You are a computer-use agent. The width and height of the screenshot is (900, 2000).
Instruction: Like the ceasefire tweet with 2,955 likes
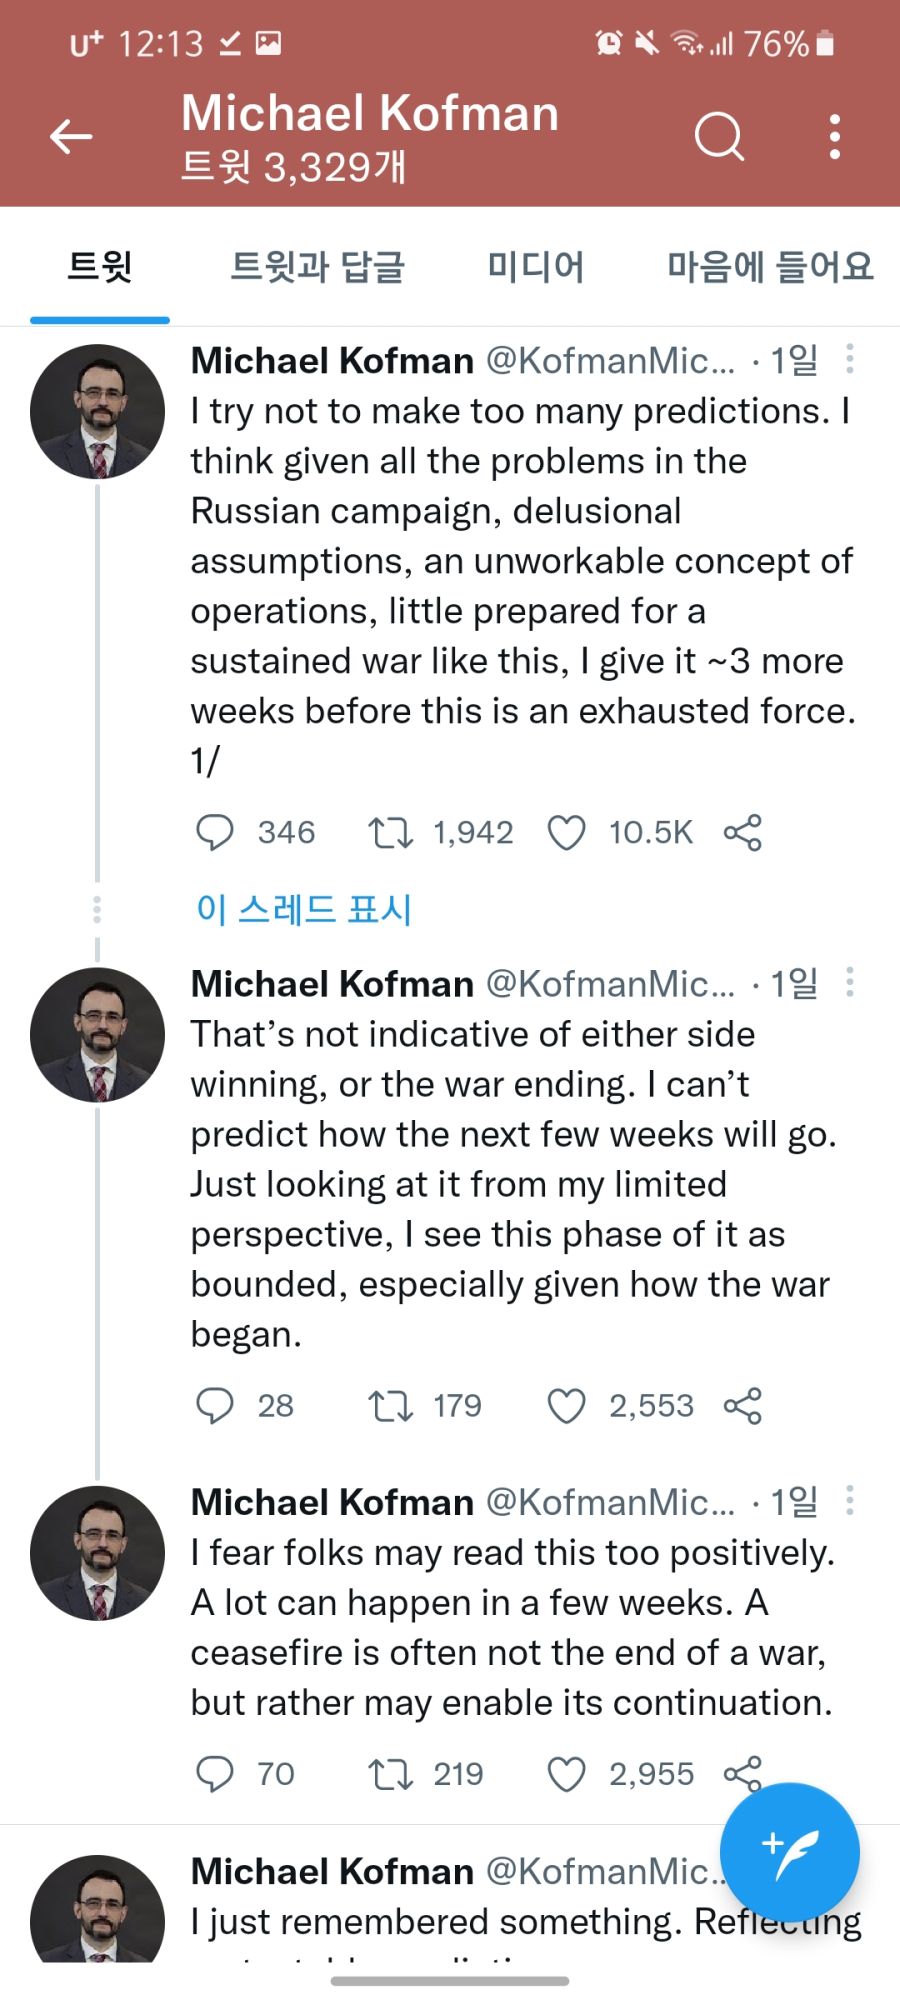click(x=566, y=1774)
